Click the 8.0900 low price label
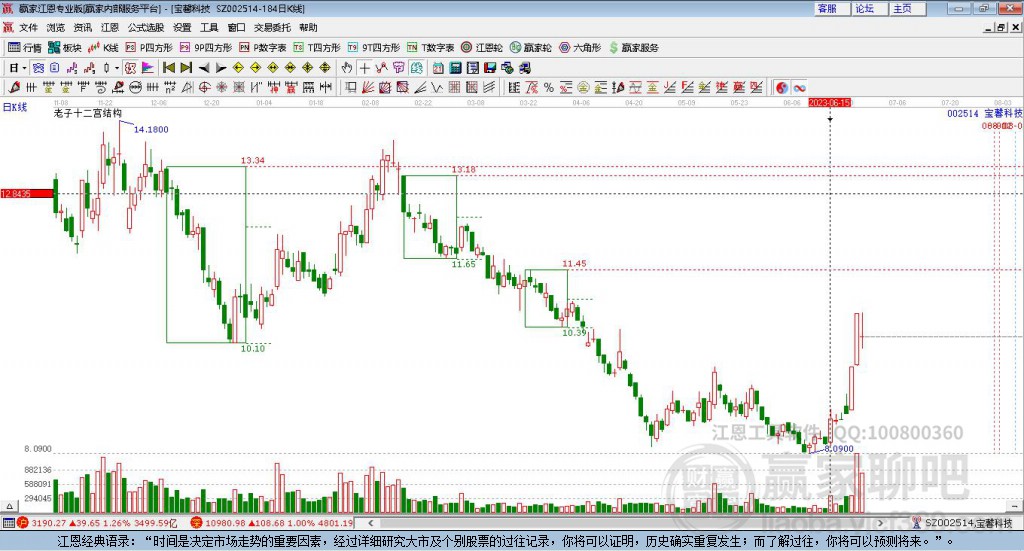The image size is (1024, 551). coord(839,449)
